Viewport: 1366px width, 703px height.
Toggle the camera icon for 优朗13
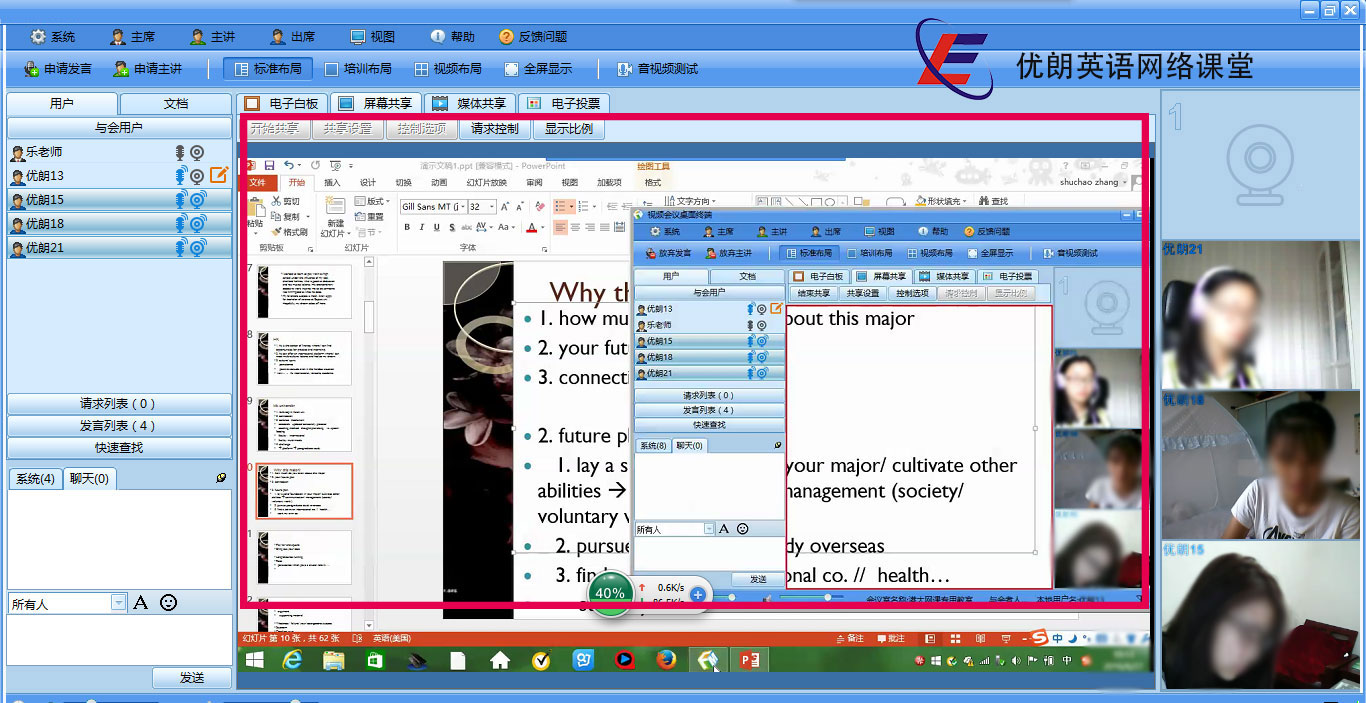click(198, 176)
